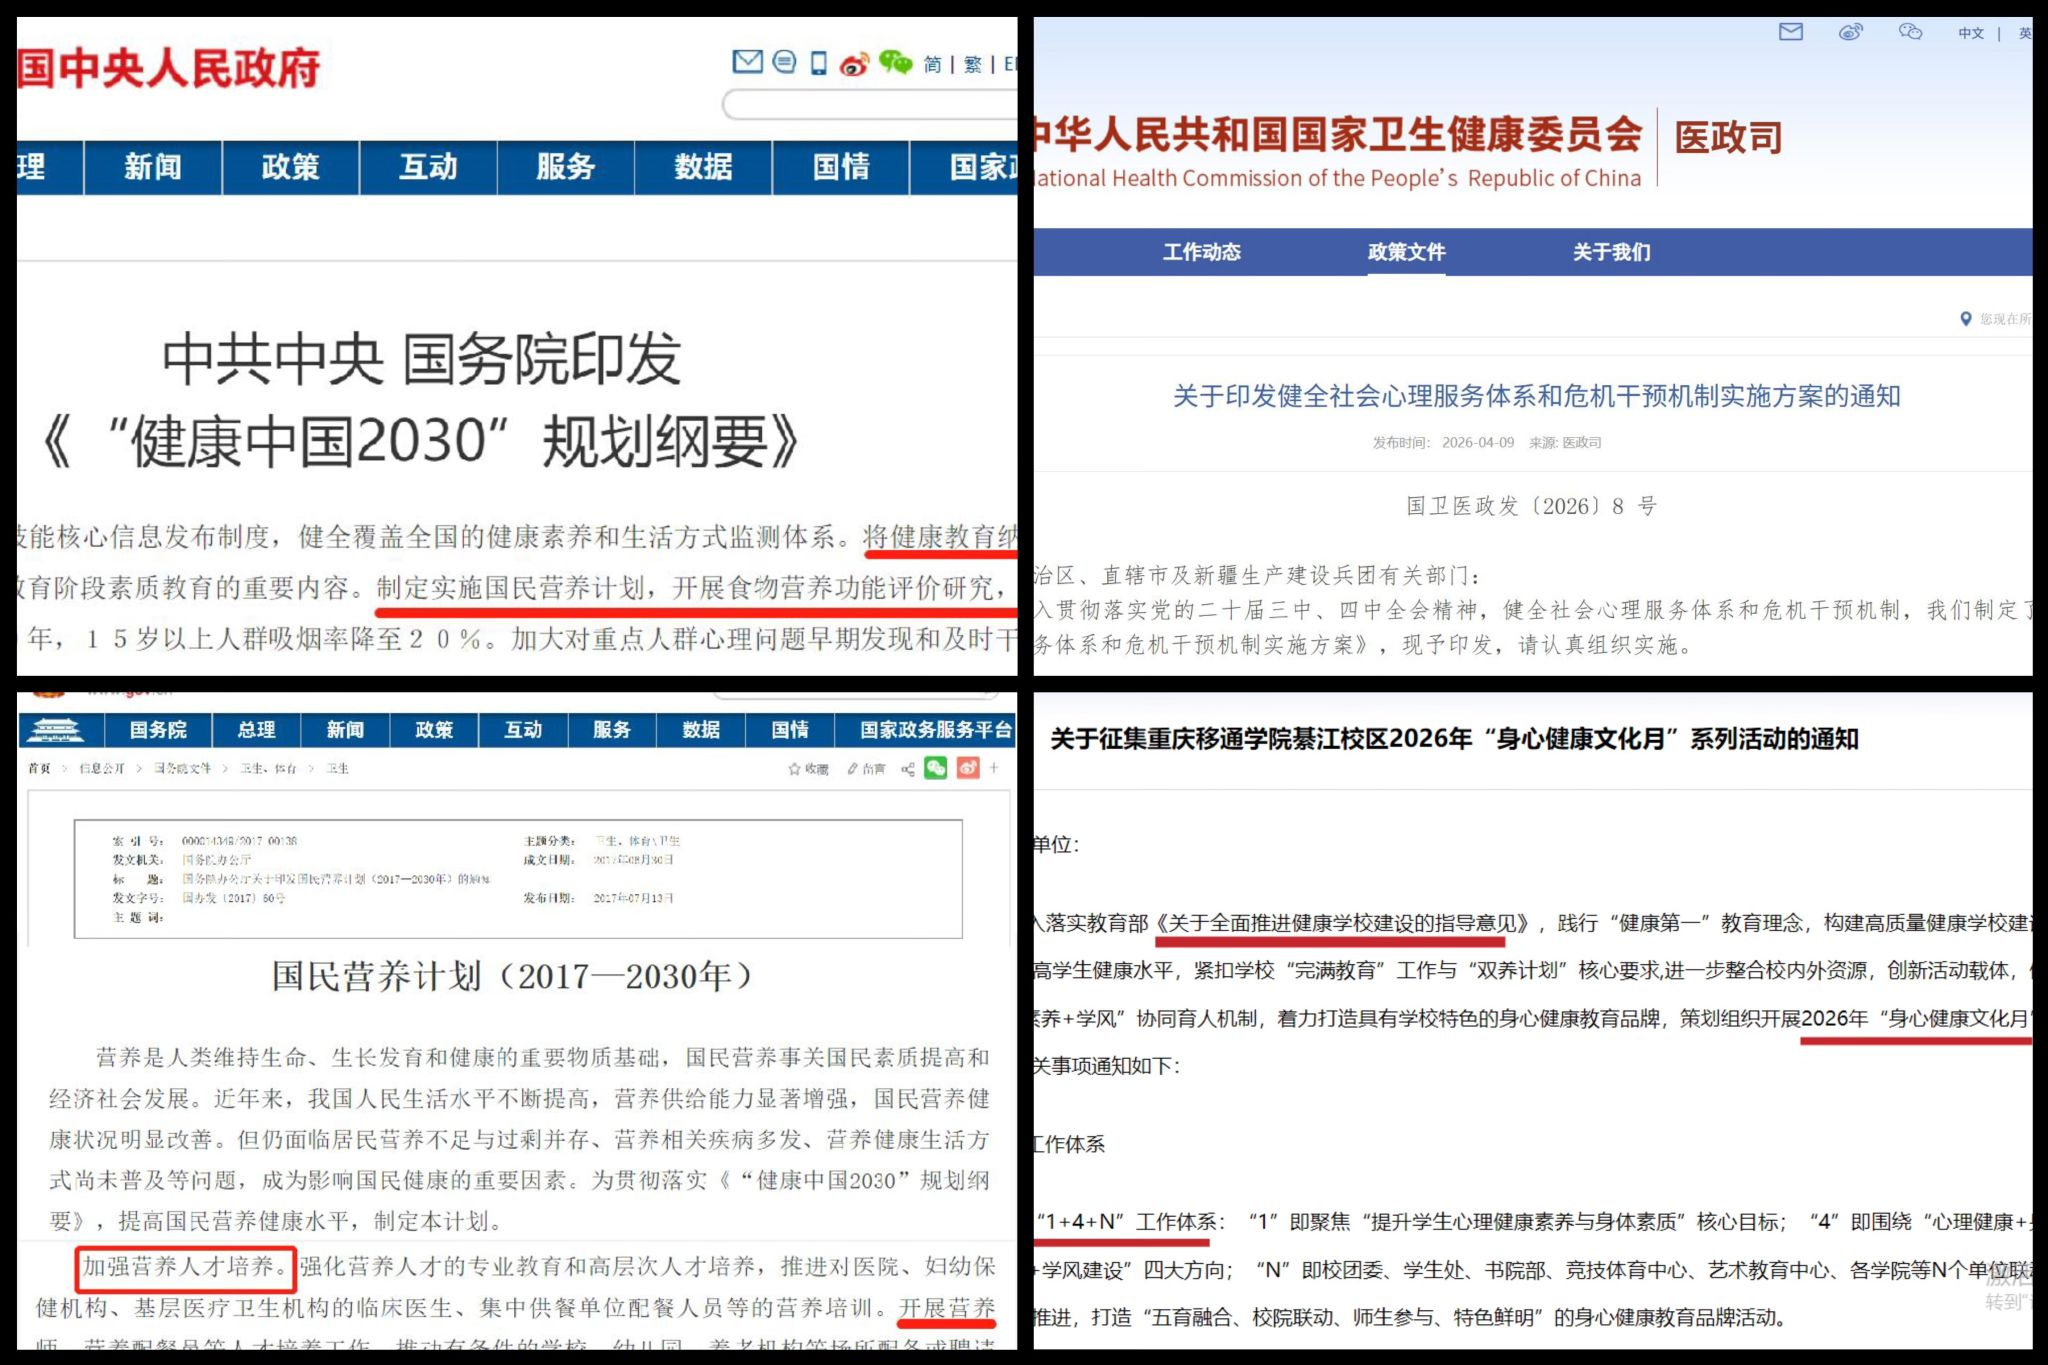Click the envelope icon on the 国家卫生健康委员会 page
2048x1365 pixels.
click(1791, 32)
